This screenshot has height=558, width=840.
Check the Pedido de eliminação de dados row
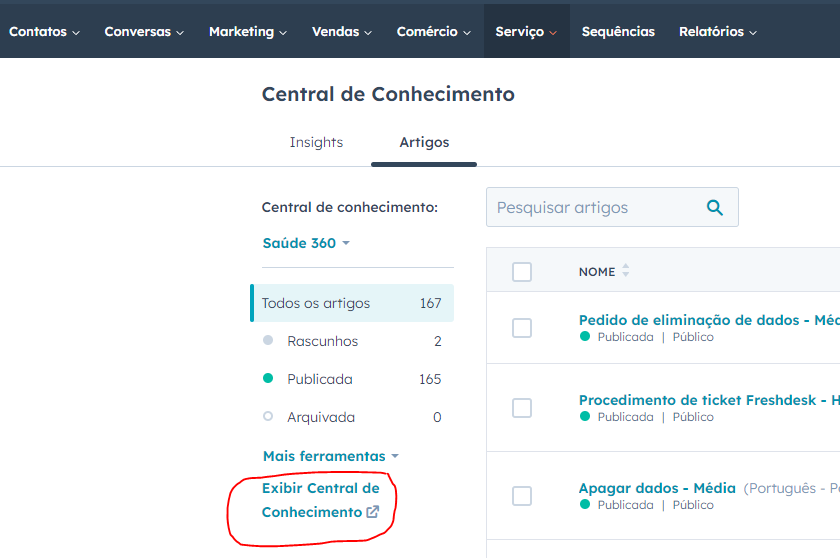(522, 328)
